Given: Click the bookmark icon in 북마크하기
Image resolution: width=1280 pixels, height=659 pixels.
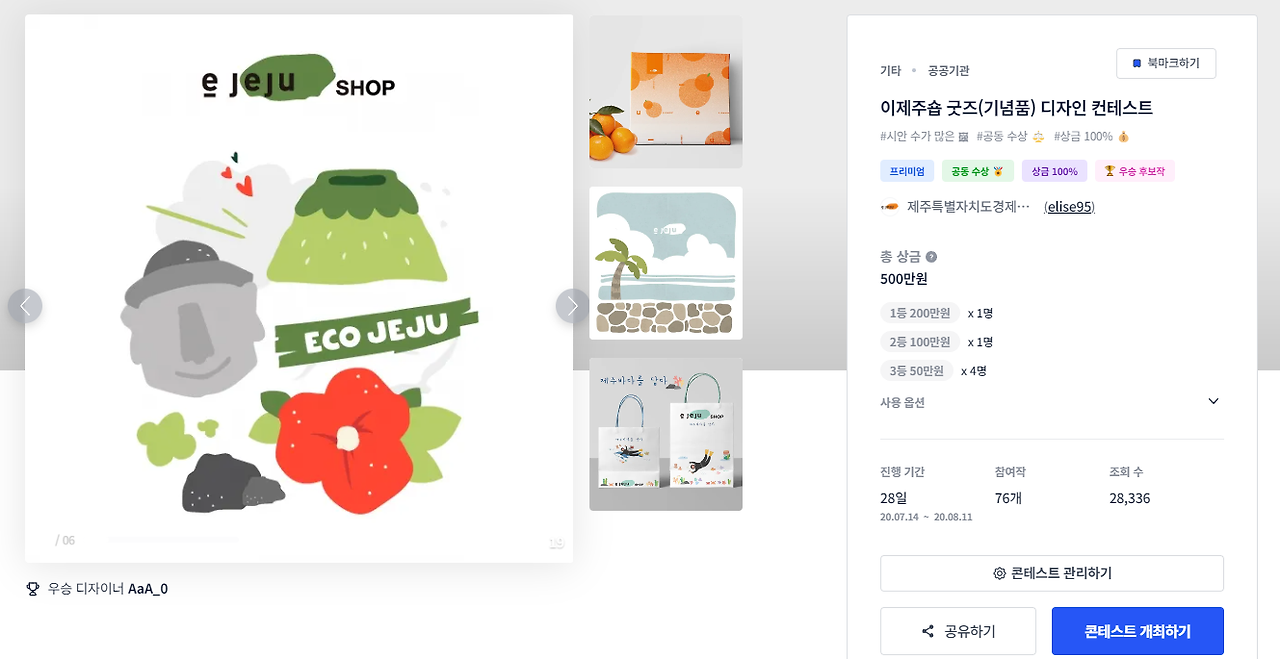Looking at the screenshot, I should tap(1137, 63).
